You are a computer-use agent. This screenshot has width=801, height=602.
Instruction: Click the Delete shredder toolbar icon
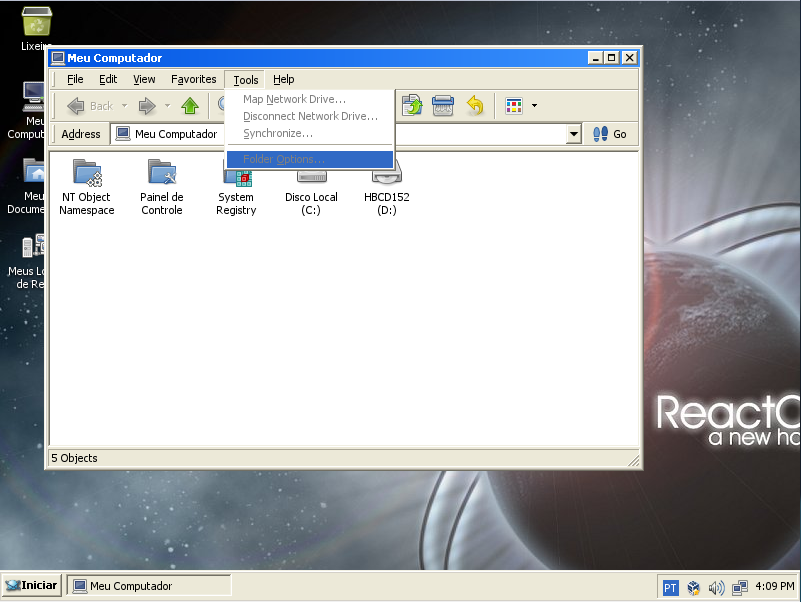point(442,106)
